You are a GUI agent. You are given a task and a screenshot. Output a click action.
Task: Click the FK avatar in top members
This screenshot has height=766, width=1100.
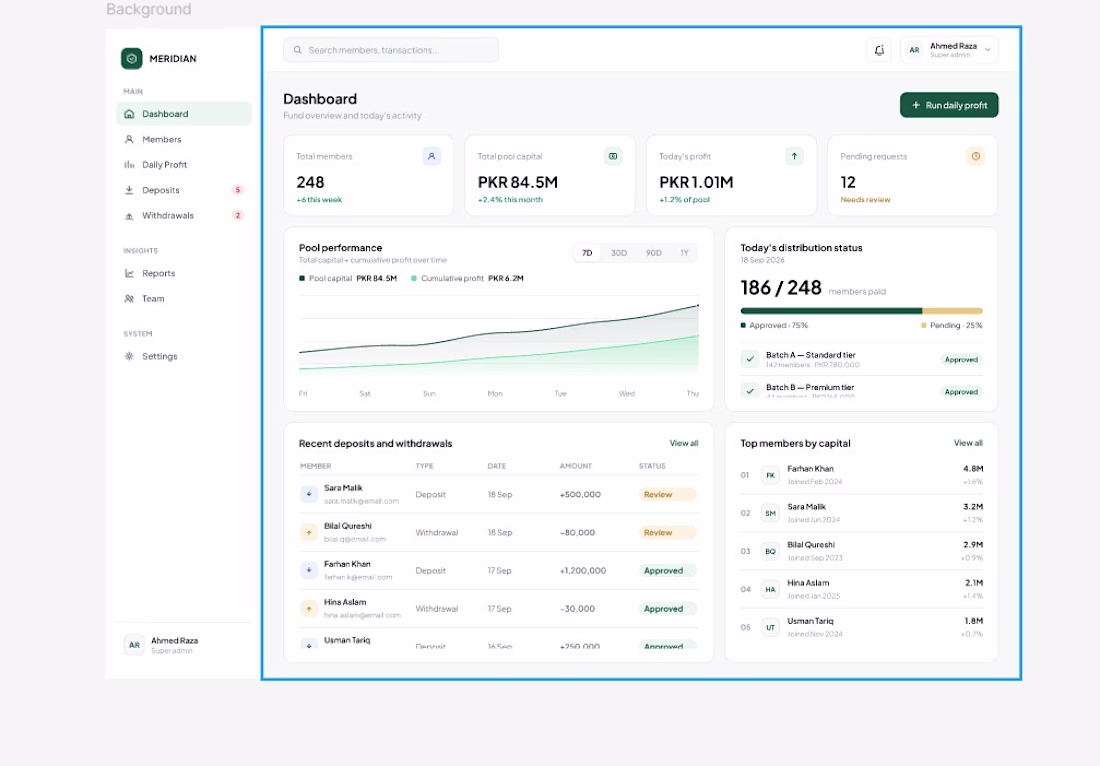770,475
